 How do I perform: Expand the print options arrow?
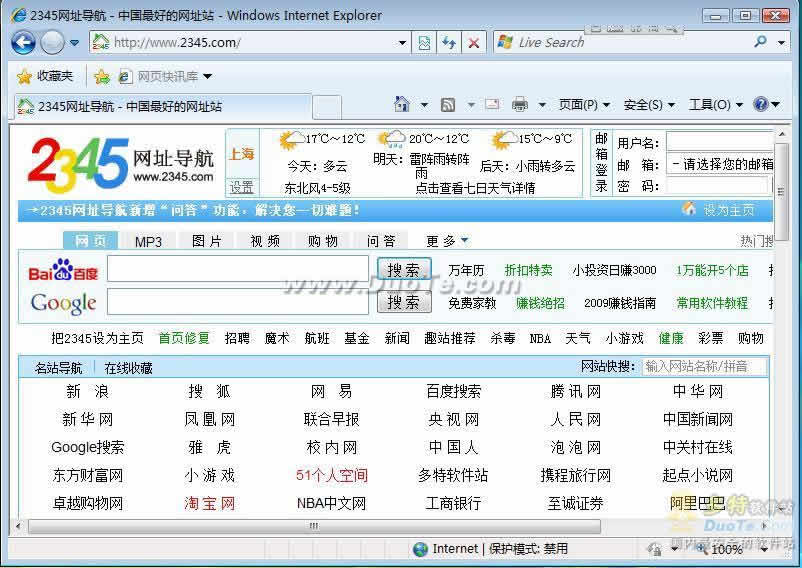click(x=542, y=105)
